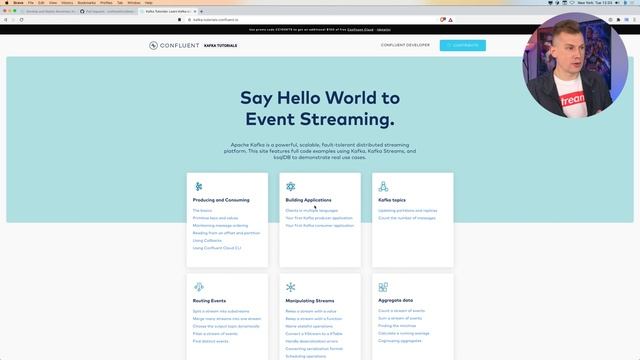The image size is (640, 360).
Task: Open the File menu
Action: (31, 2)
